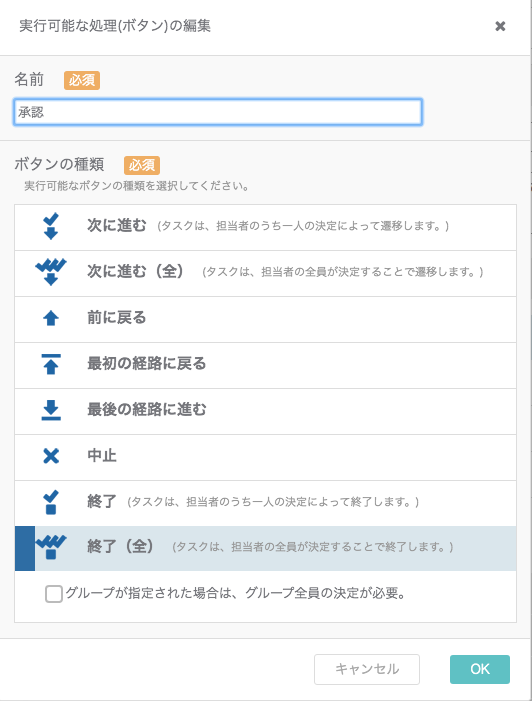Click the 最初の経路に戻る arrow-to-top icon

[x=51, y=364]
